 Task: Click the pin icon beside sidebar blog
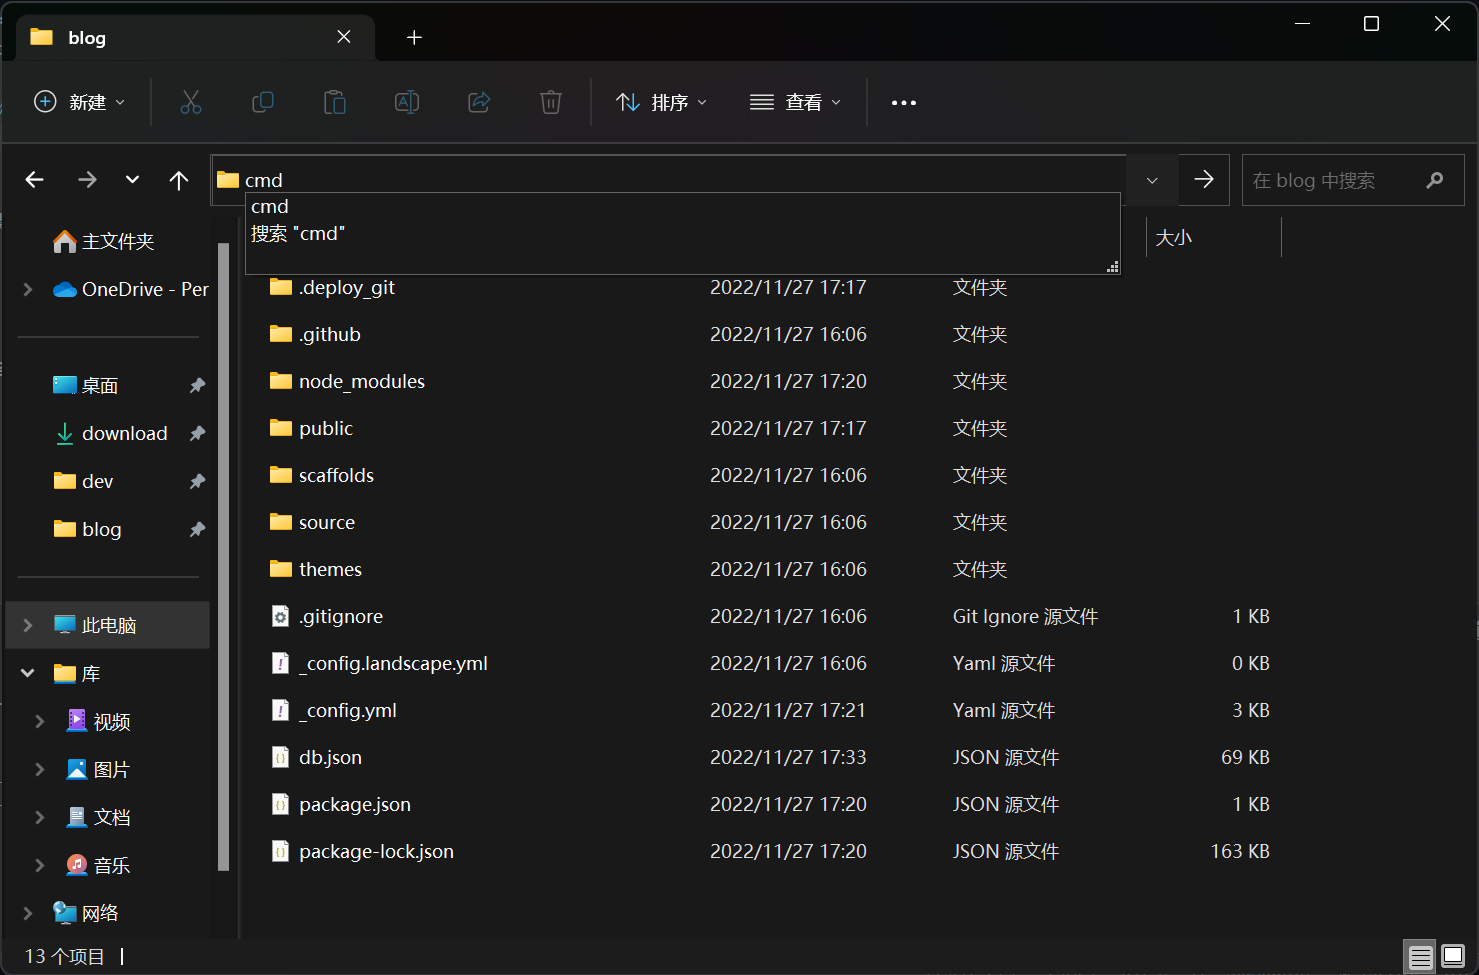pyautogui.click(x=197, y=529)
